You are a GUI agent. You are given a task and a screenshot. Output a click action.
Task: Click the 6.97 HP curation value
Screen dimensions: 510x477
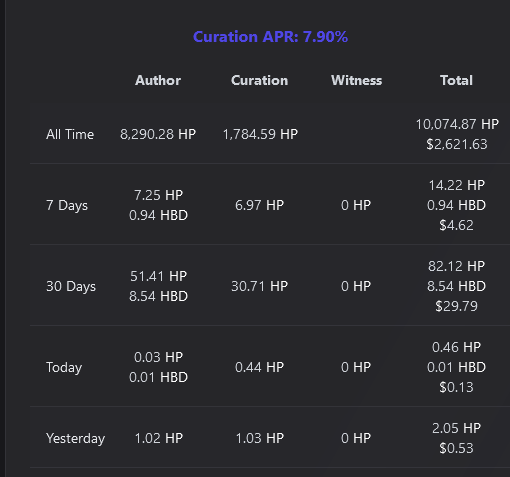[259, 205]
